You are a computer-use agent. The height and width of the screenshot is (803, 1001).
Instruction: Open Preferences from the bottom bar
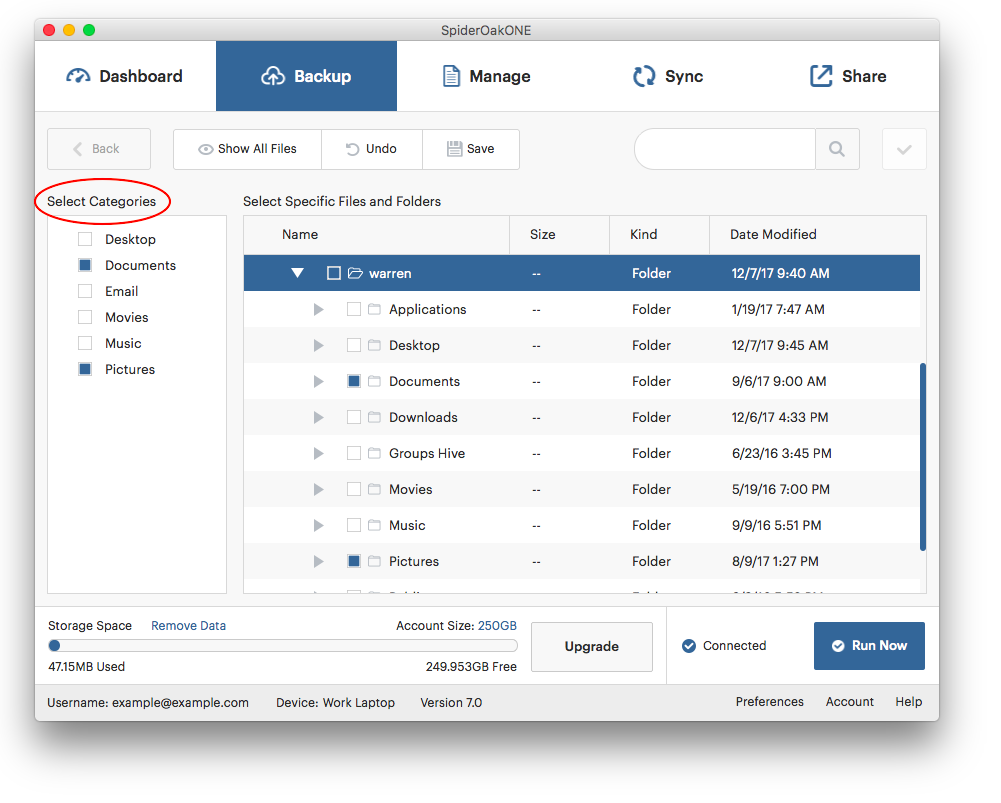click(x=769, y=702)
